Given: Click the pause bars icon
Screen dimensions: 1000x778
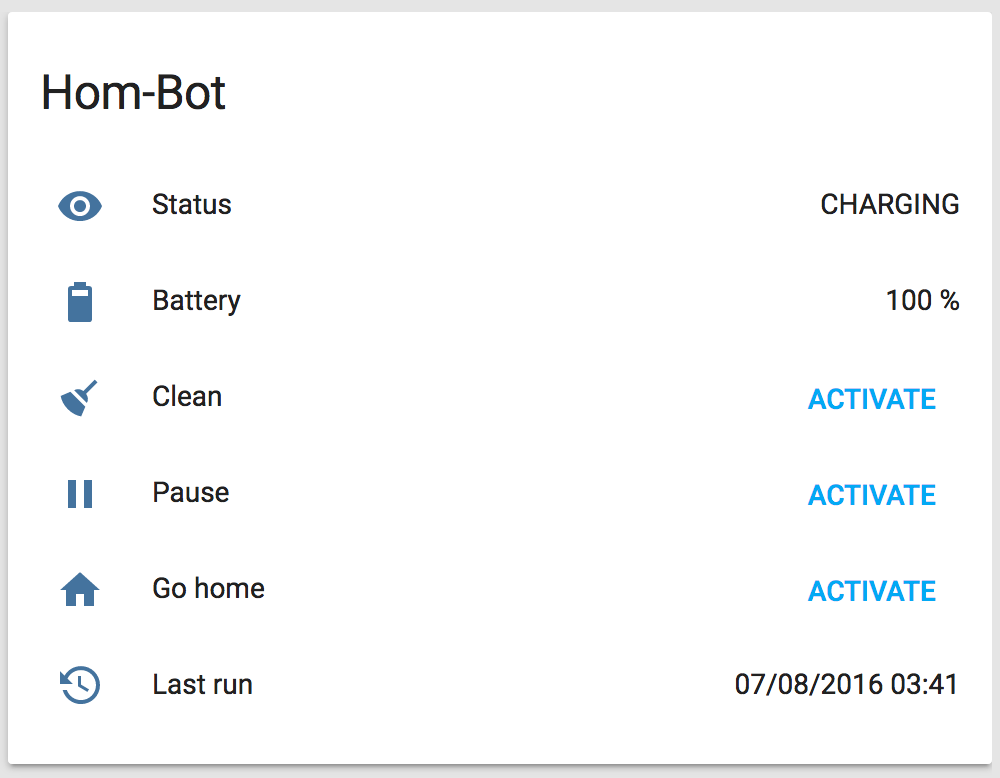Looking at the screenshot, I should 80,494.
